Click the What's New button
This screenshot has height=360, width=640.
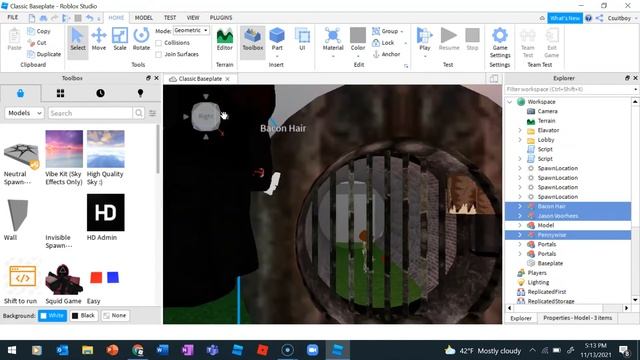565,18
